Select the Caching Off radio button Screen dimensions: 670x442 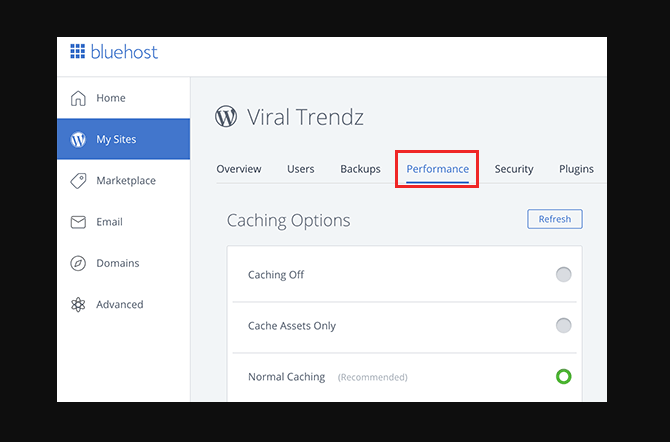[x=564, y=274]
